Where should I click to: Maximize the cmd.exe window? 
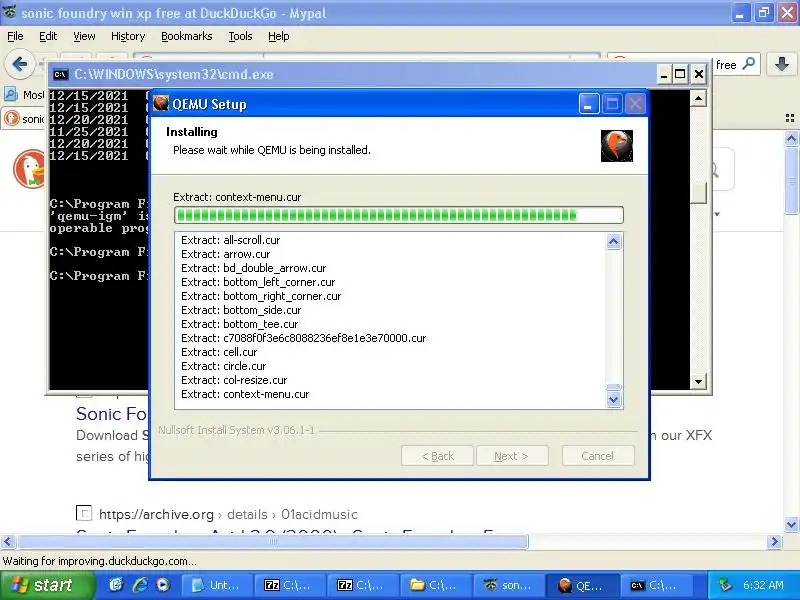pos(680,74)
